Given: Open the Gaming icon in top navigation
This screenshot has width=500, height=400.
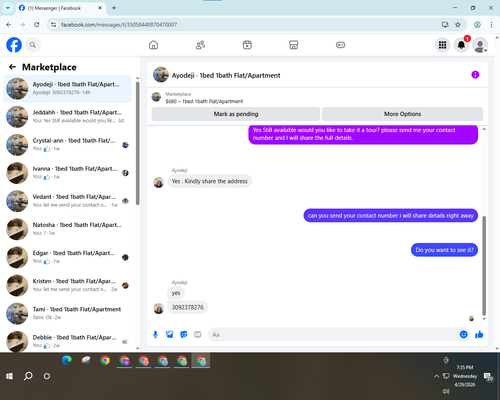Looking at the screenshot, I should (x=340, y=45).
